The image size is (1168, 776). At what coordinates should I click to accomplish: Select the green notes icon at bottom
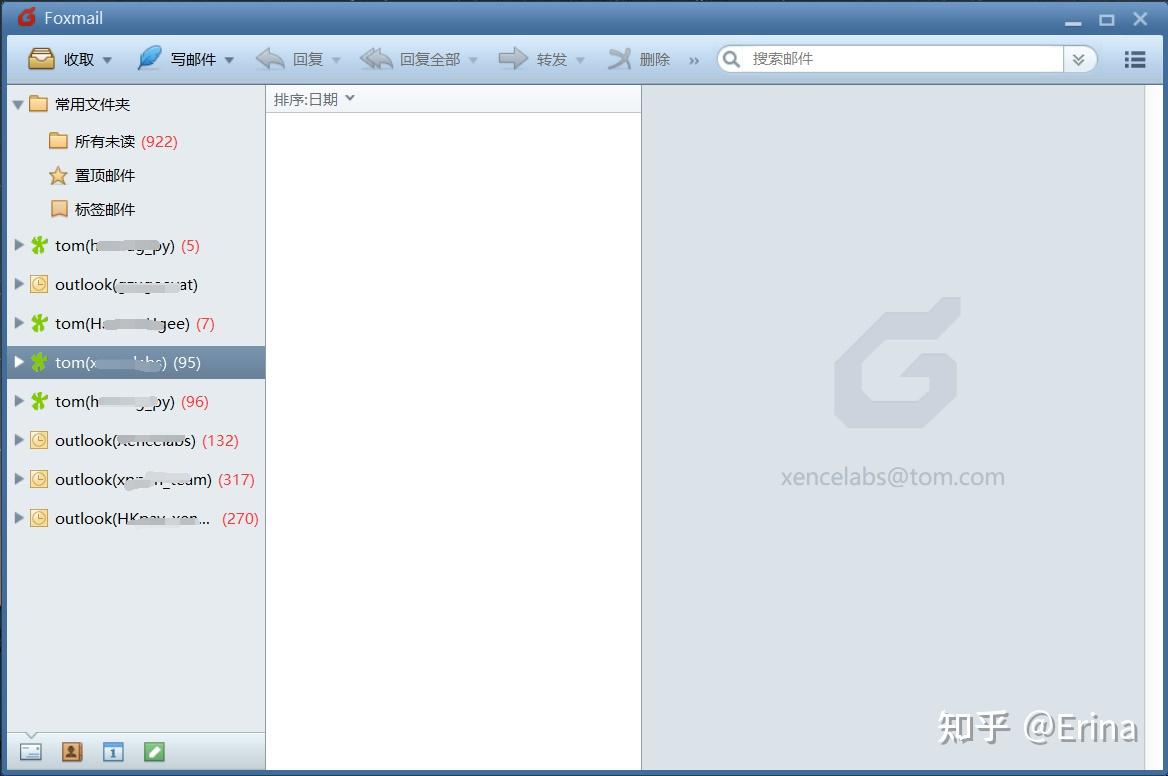[154, 750]
